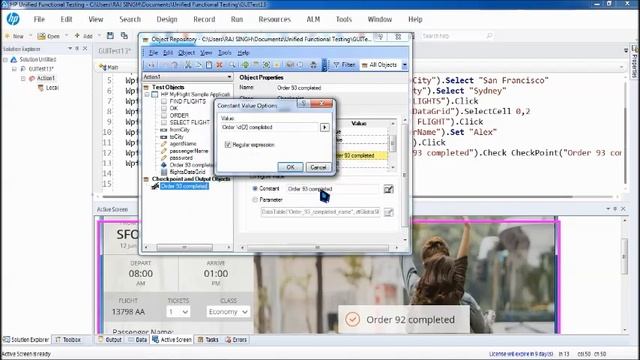This screenshot has width=640, height=360.
Task: Close the Solution Explorer panel
Action: click(x=85, y=49)
